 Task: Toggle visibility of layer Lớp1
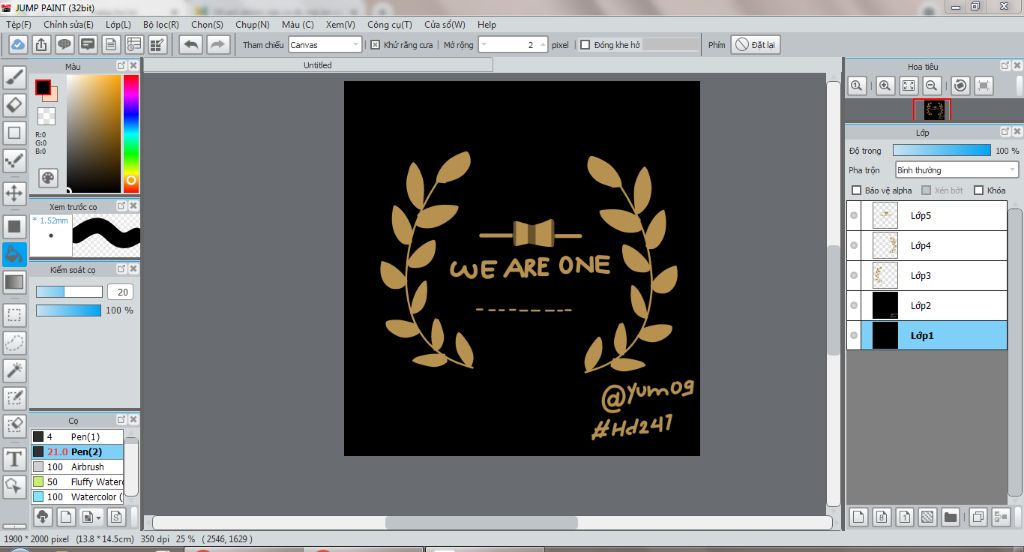[854, 336]
